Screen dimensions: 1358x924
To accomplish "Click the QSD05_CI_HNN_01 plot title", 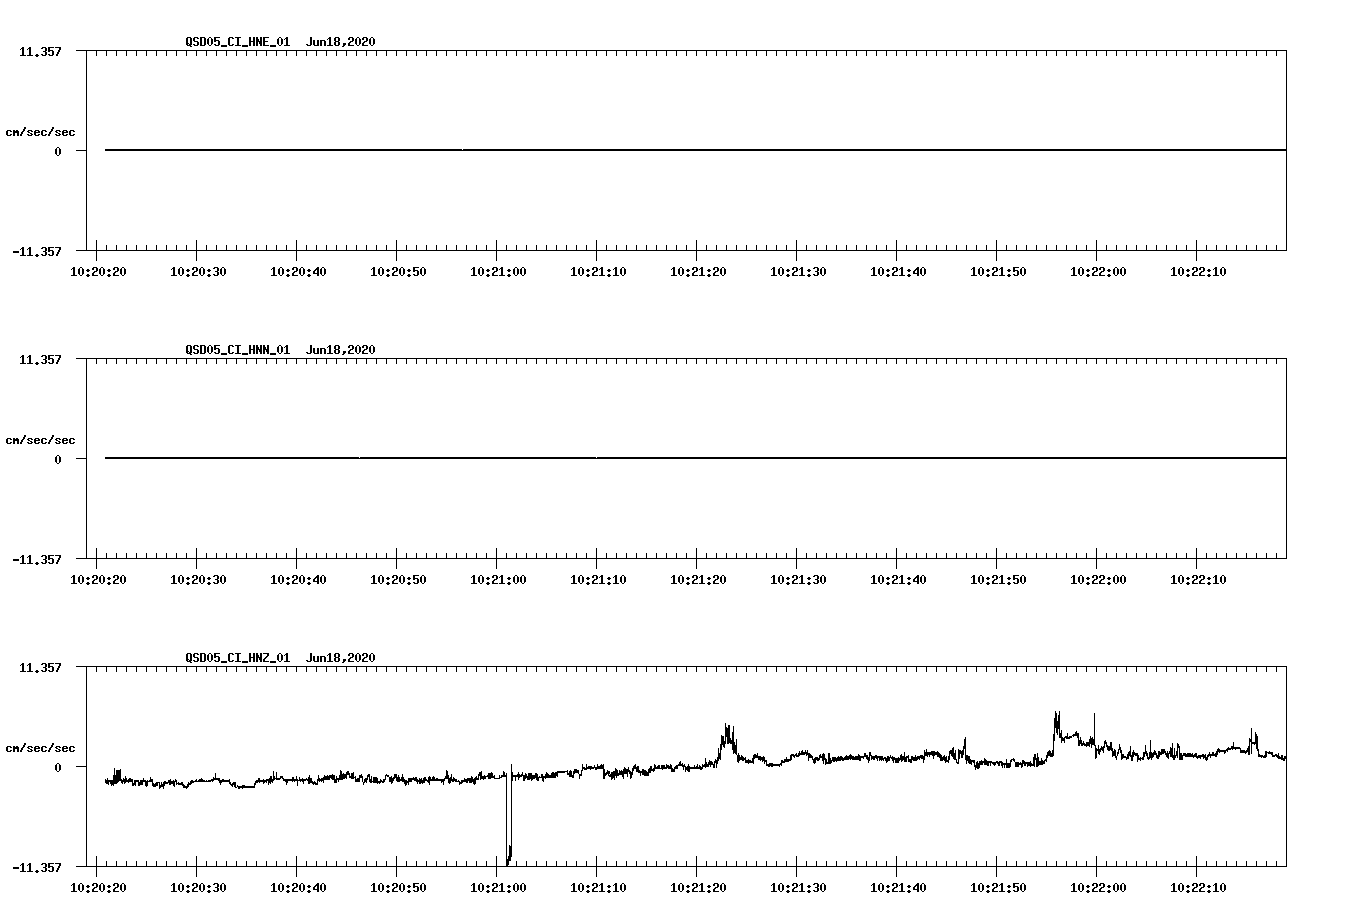I will click(238, 350).
